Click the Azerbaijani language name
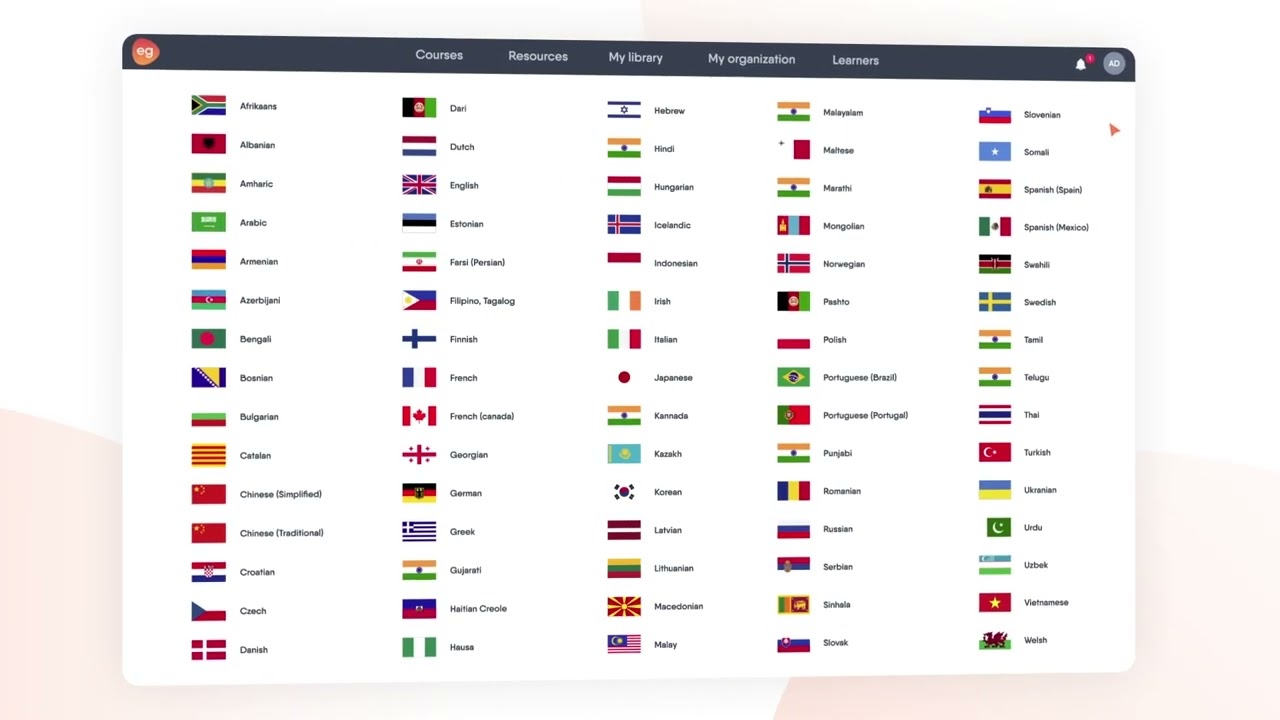The height and width of the screenshot is (720, 1280). (260, 300)
